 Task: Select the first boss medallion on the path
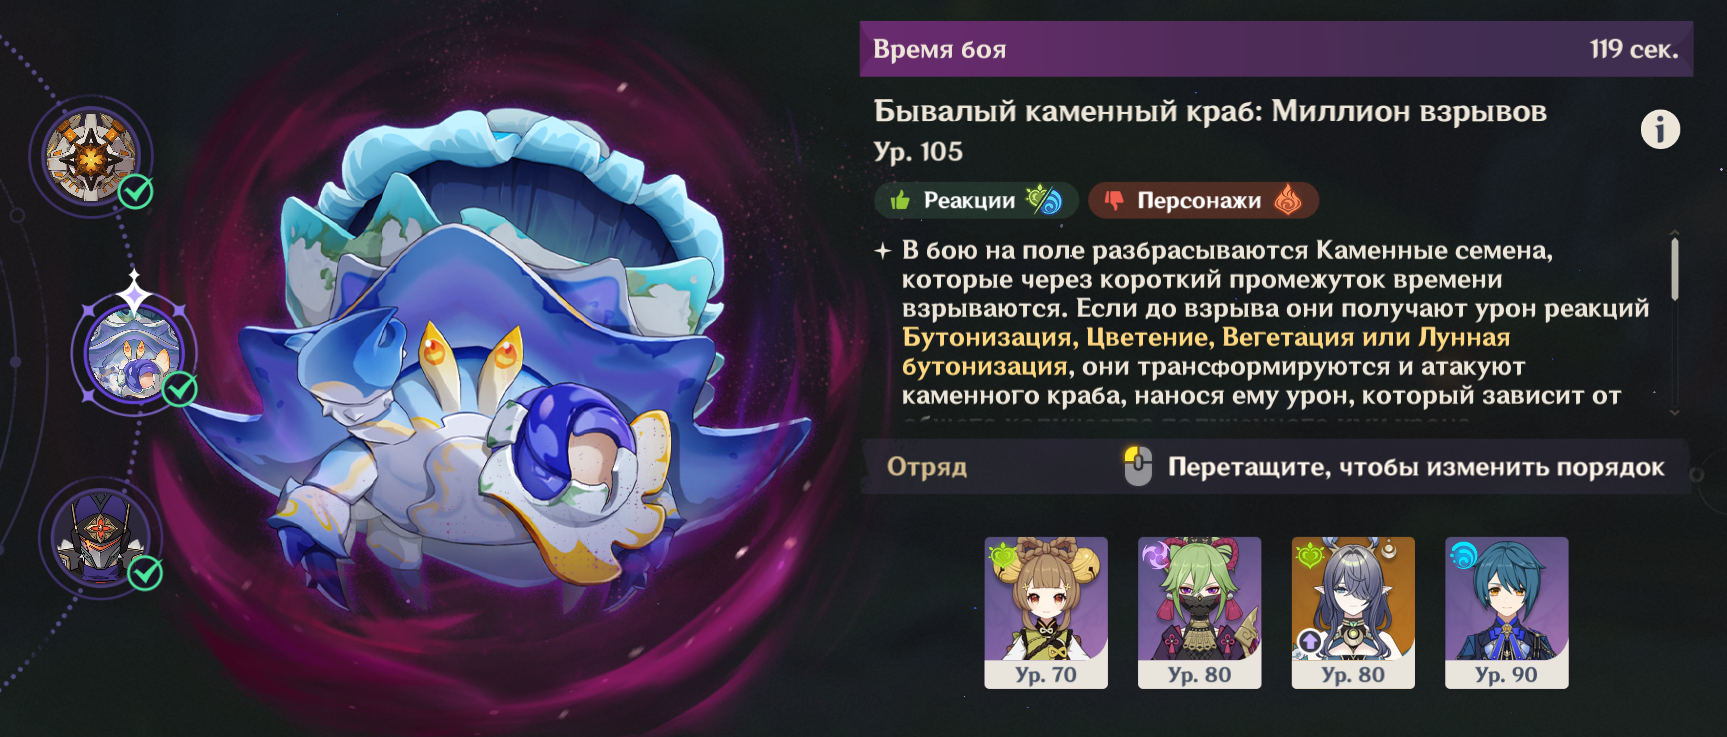coord(91,157)
